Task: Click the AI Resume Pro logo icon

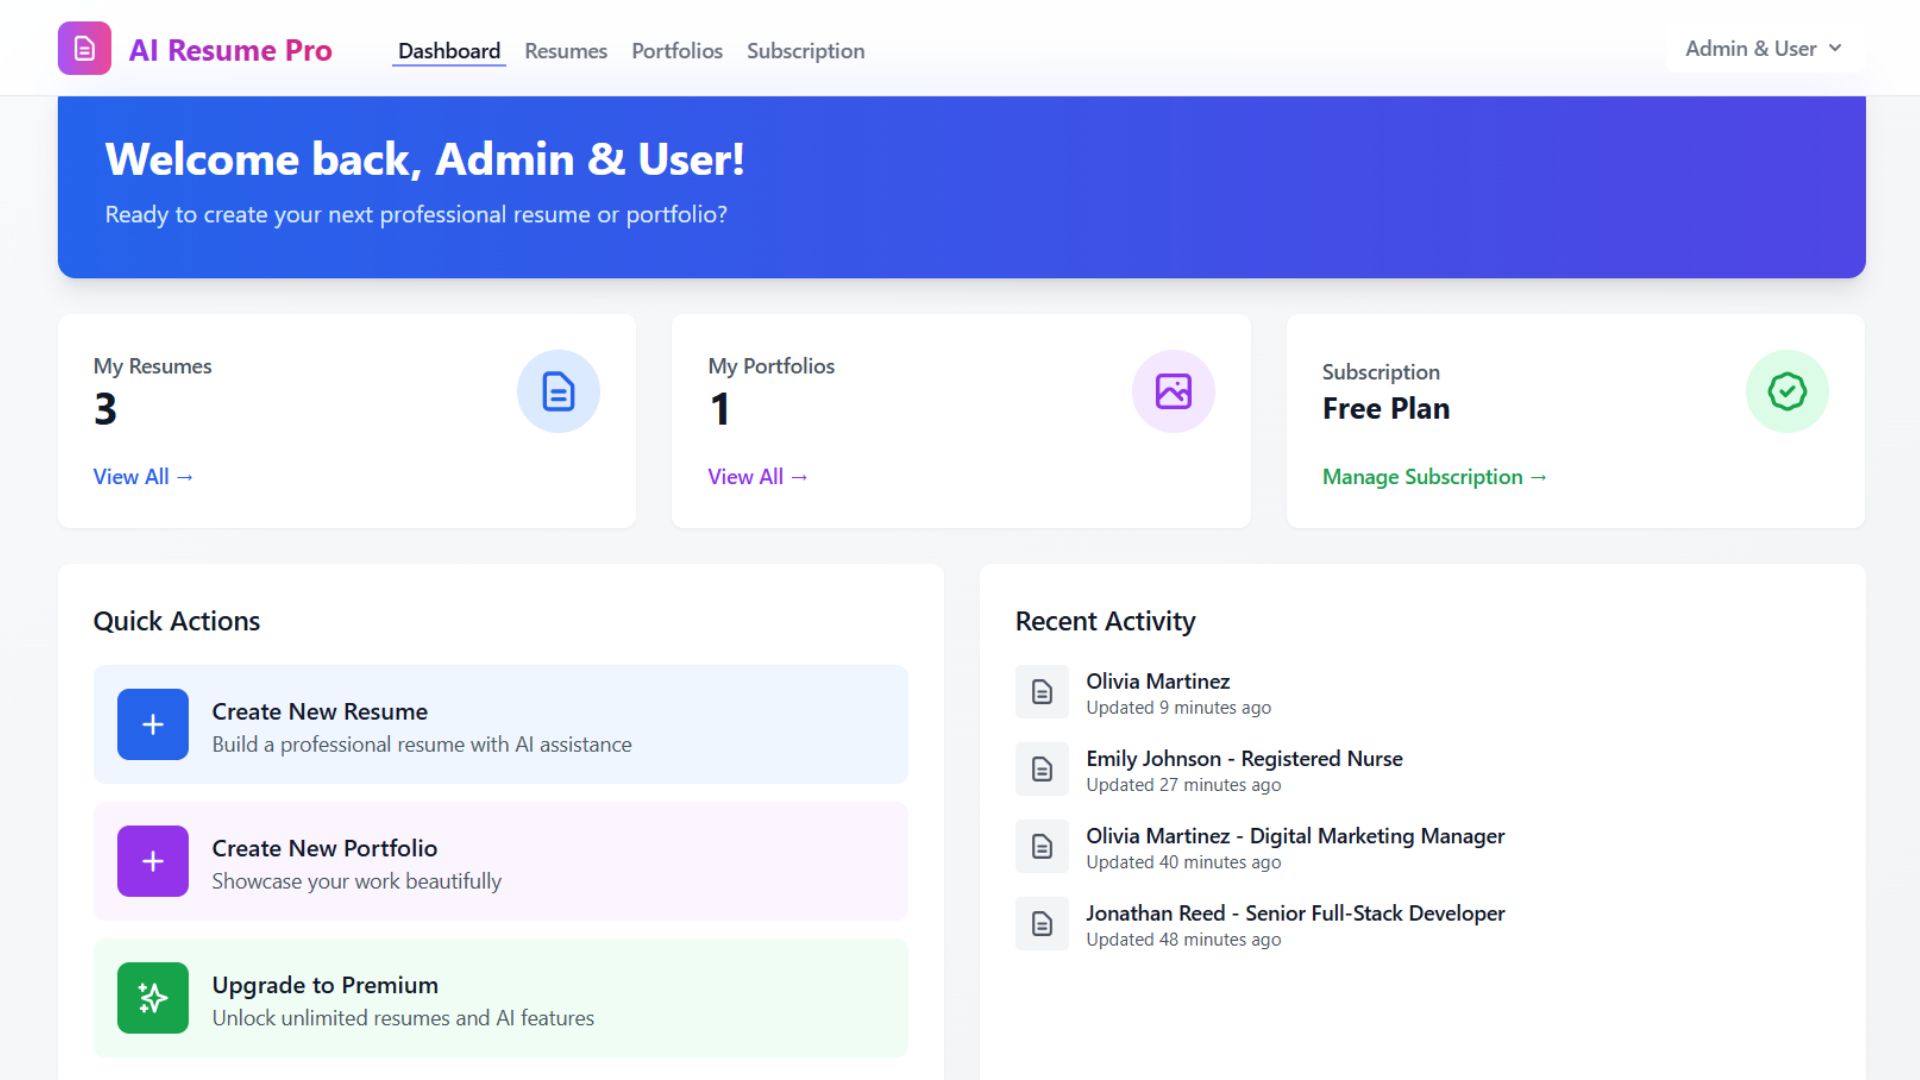Action: pos(84,49)
